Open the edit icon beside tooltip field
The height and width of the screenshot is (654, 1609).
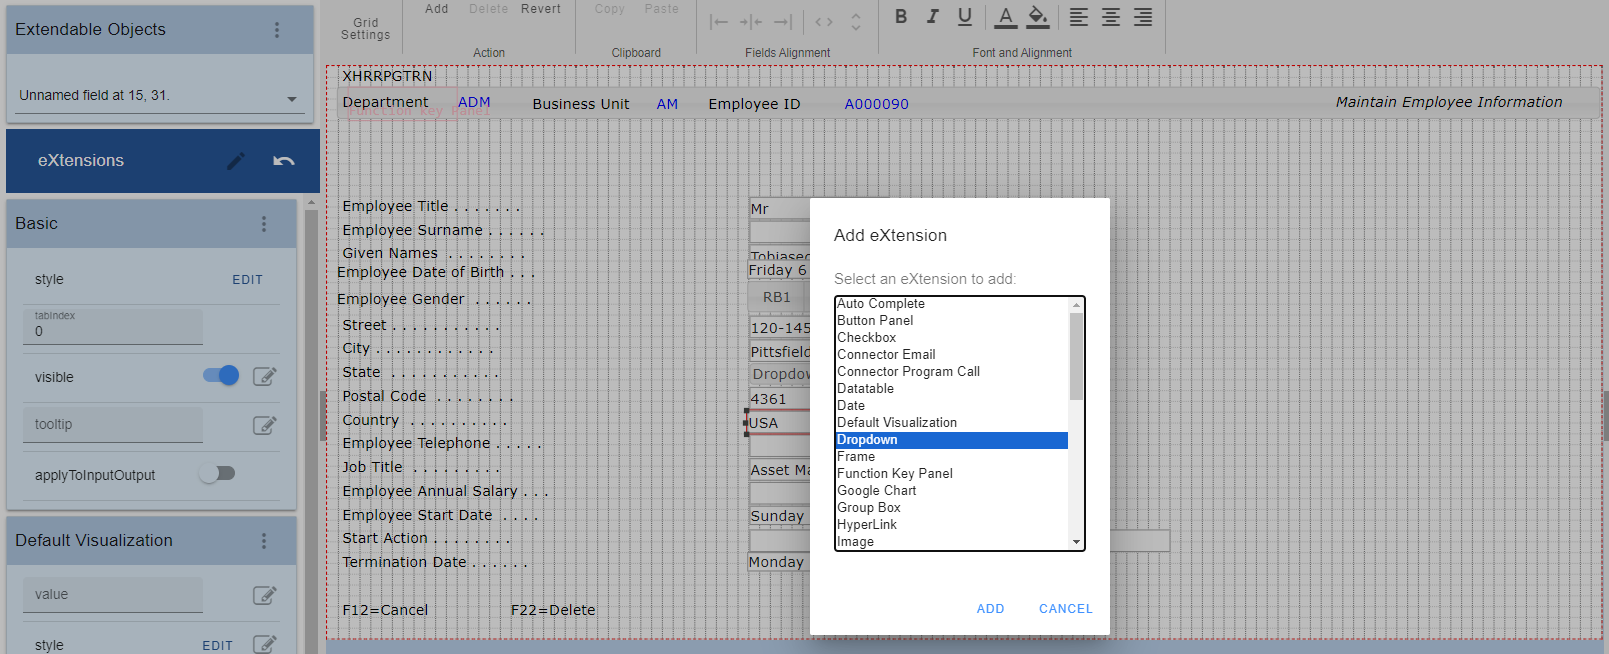(264, 425)
